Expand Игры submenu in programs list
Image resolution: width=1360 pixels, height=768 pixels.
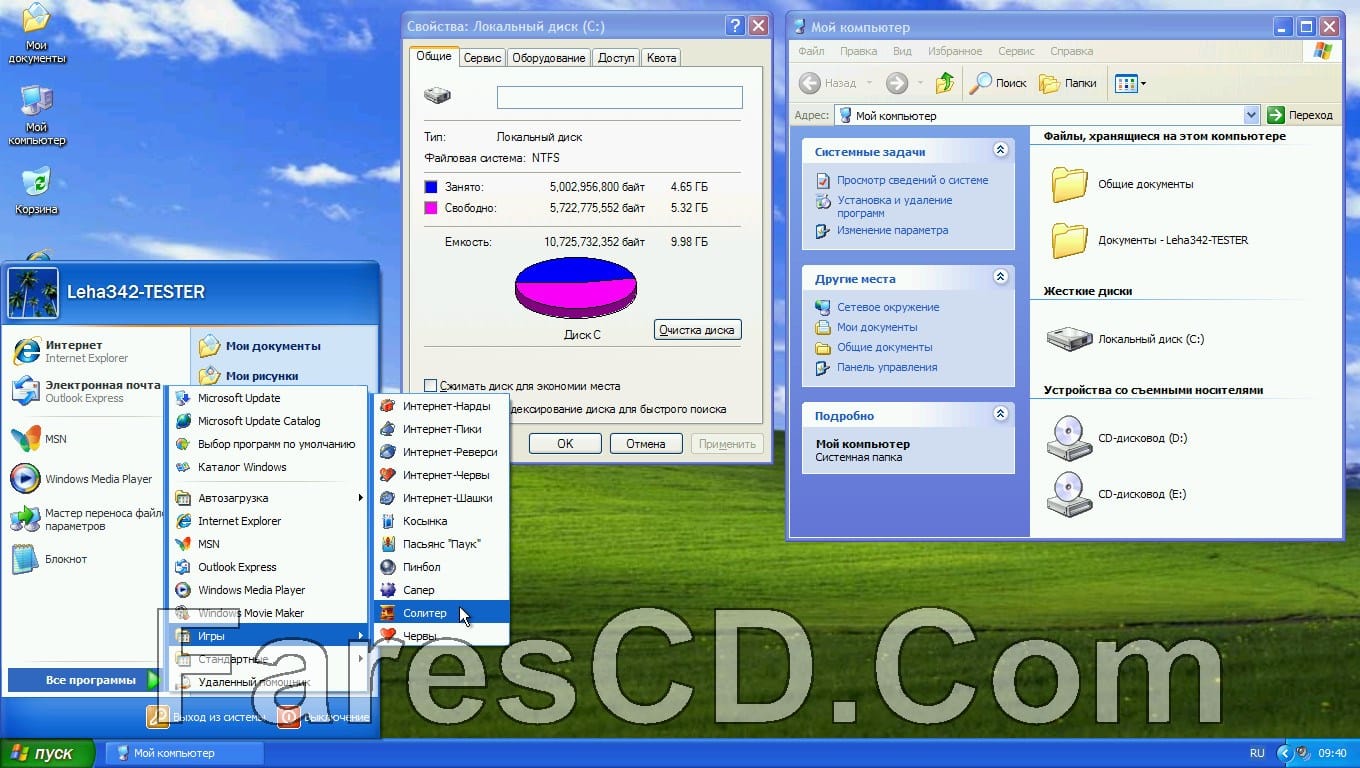pyautogui.click(x=266, y=636)
